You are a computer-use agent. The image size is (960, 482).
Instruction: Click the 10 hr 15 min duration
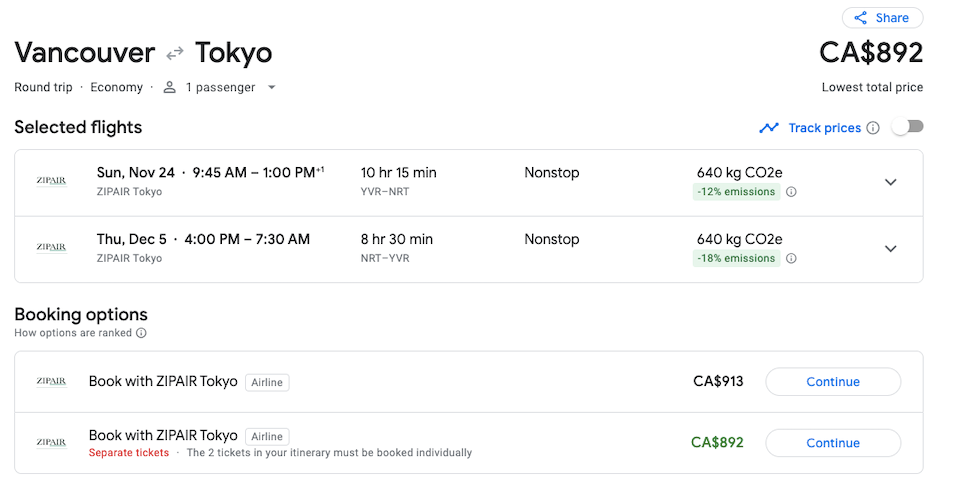(x=399, y=173)
